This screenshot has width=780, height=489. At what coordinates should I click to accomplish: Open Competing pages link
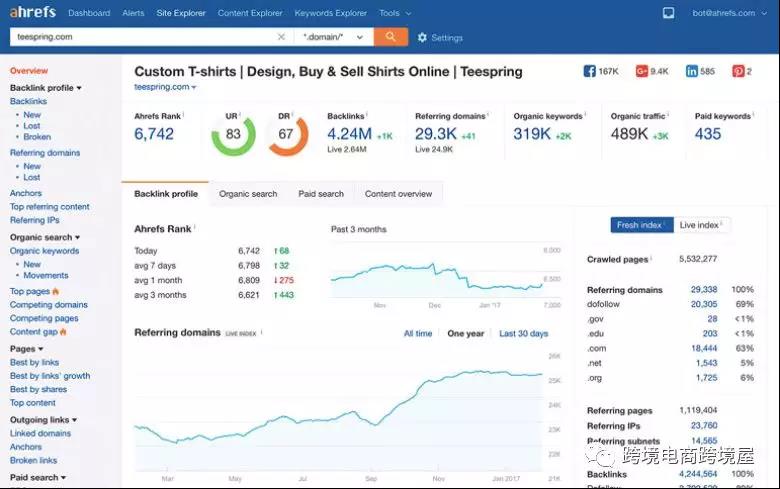point(44,318)
